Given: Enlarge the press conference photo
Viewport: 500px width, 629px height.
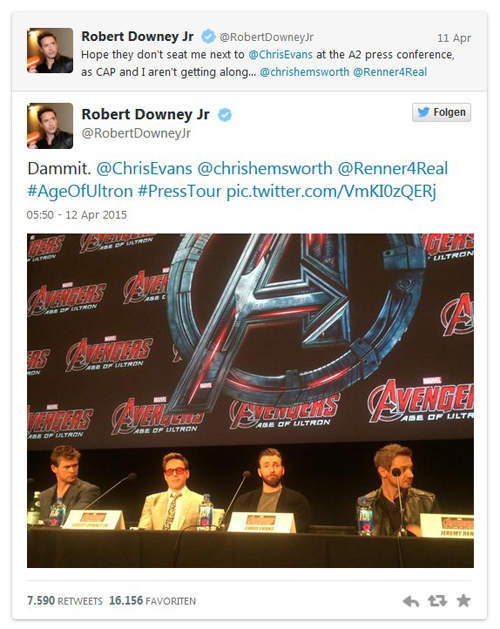Looking at the screenshot, I should [250, 400].
